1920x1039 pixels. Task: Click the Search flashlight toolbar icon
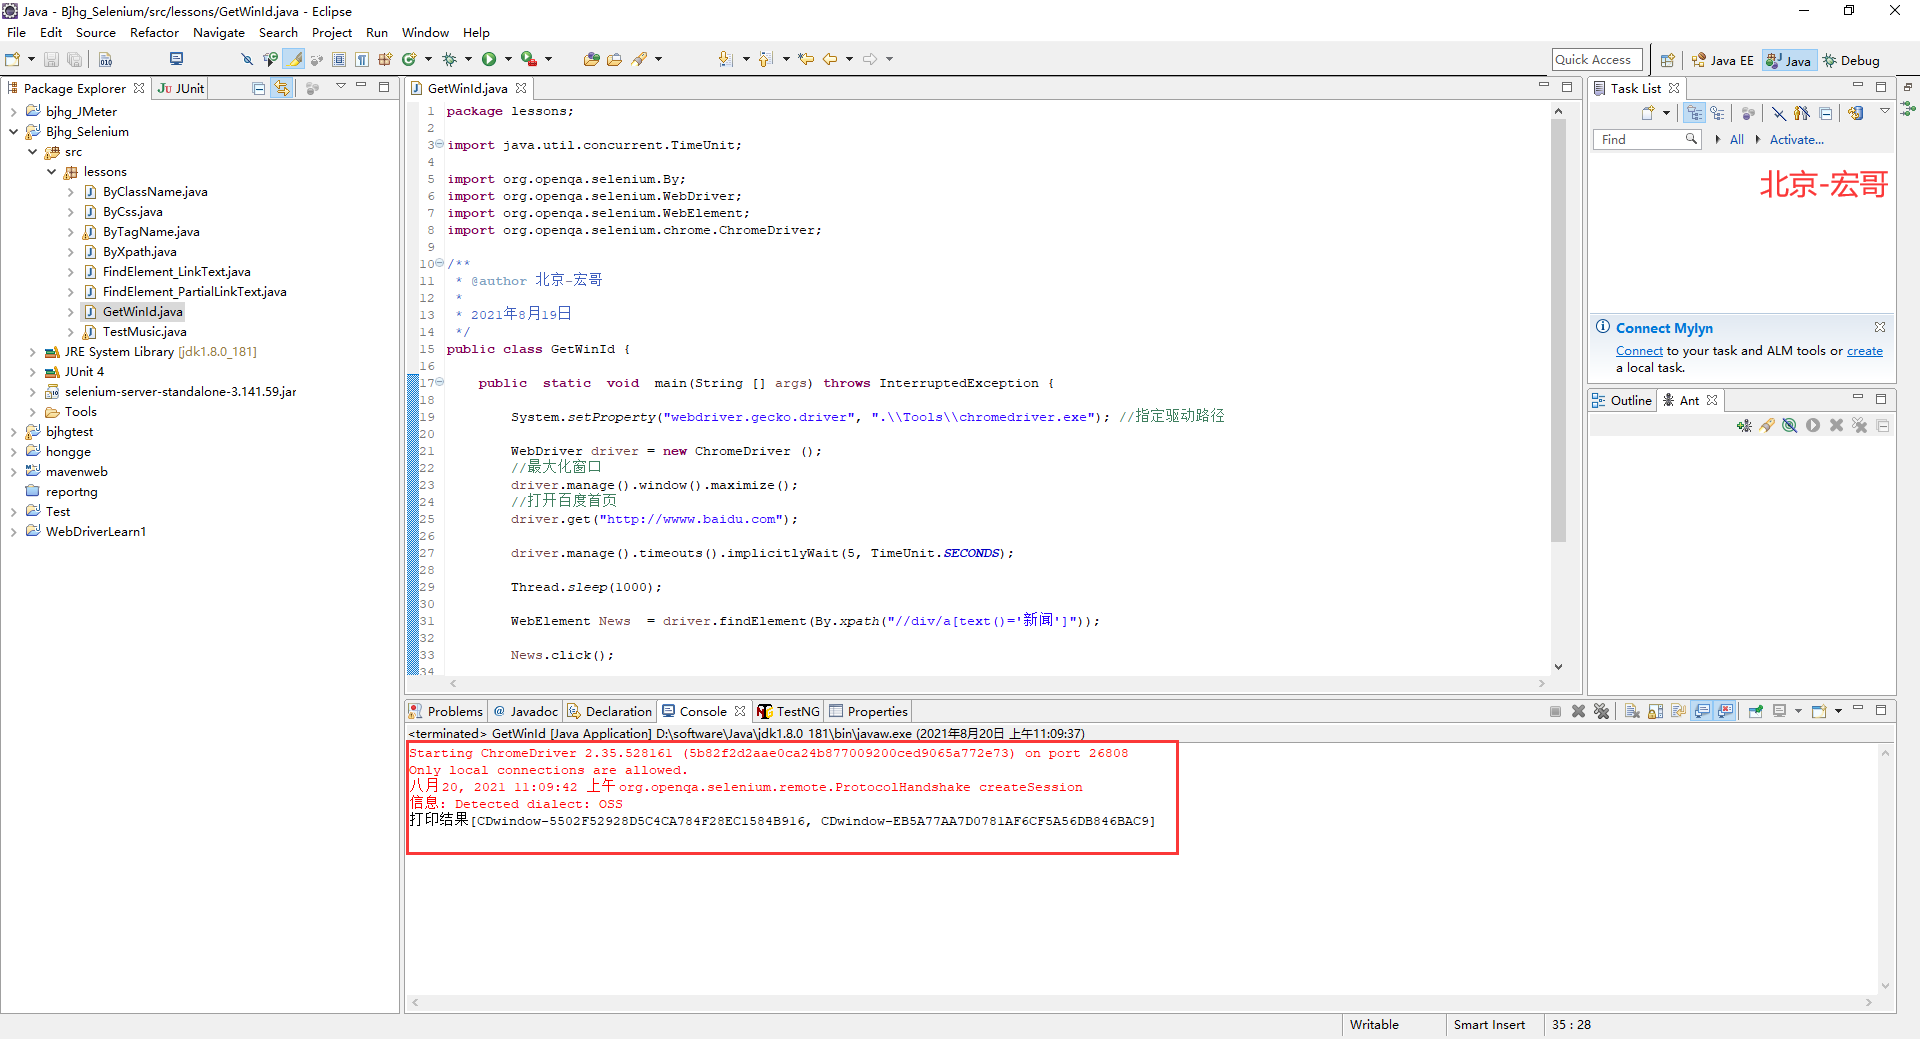pos(639,60)
